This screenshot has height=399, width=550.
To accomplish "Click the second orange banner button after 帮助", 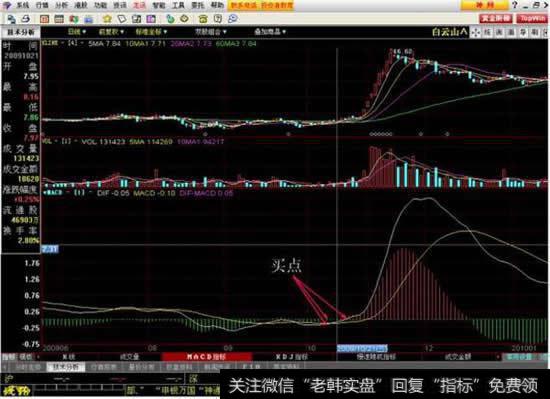I will click(276, 5).
